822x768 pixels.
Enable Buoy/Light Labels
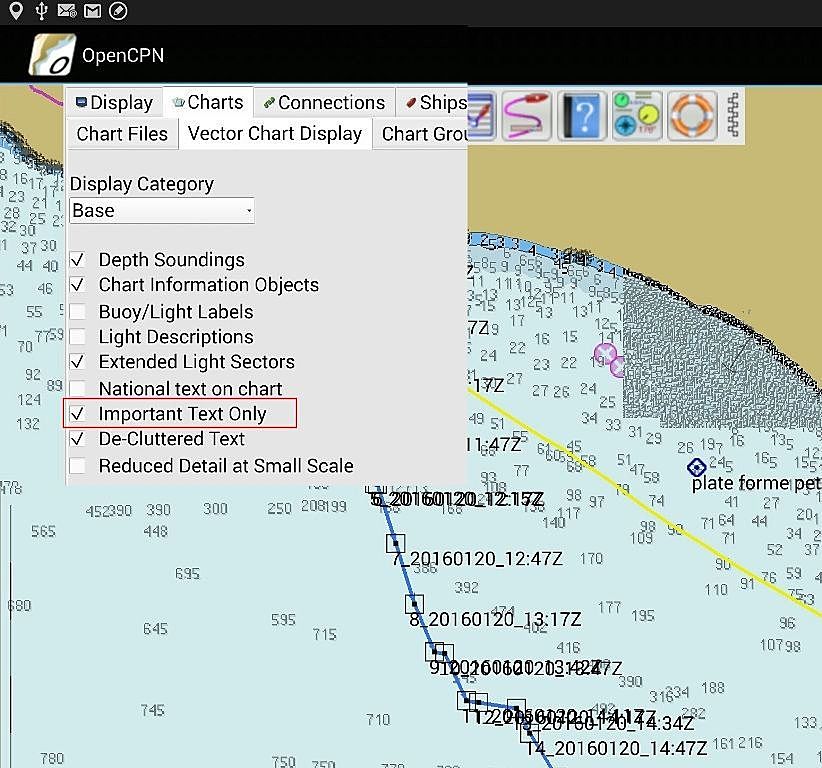point(78,311)
